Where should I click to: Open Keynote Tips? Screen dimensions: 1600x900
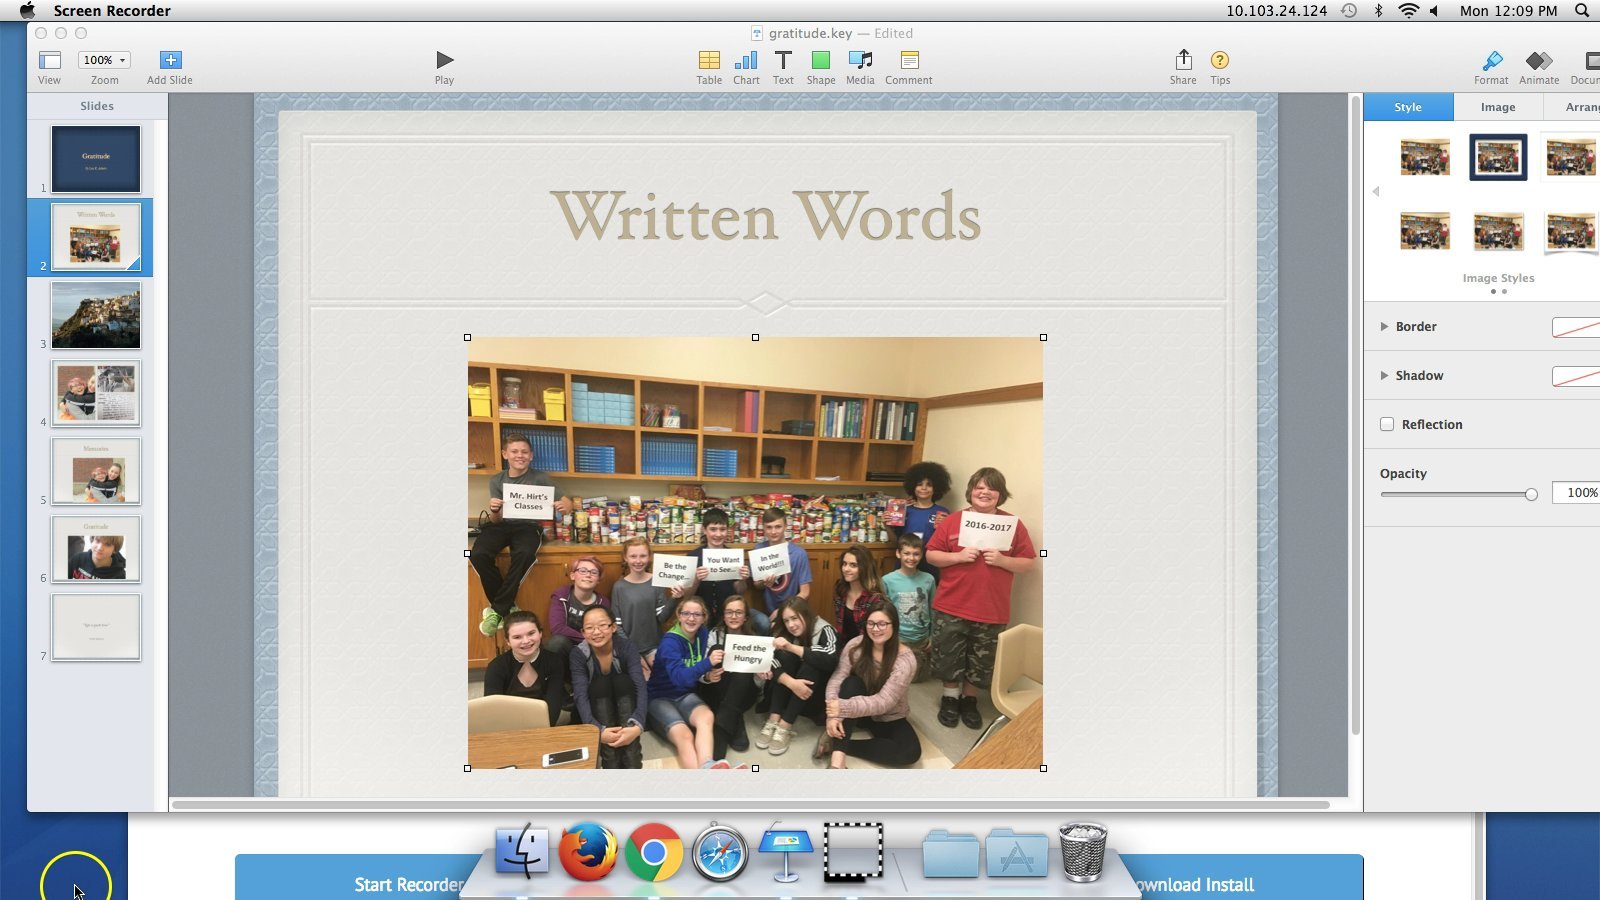click(x=1219, y=63)
